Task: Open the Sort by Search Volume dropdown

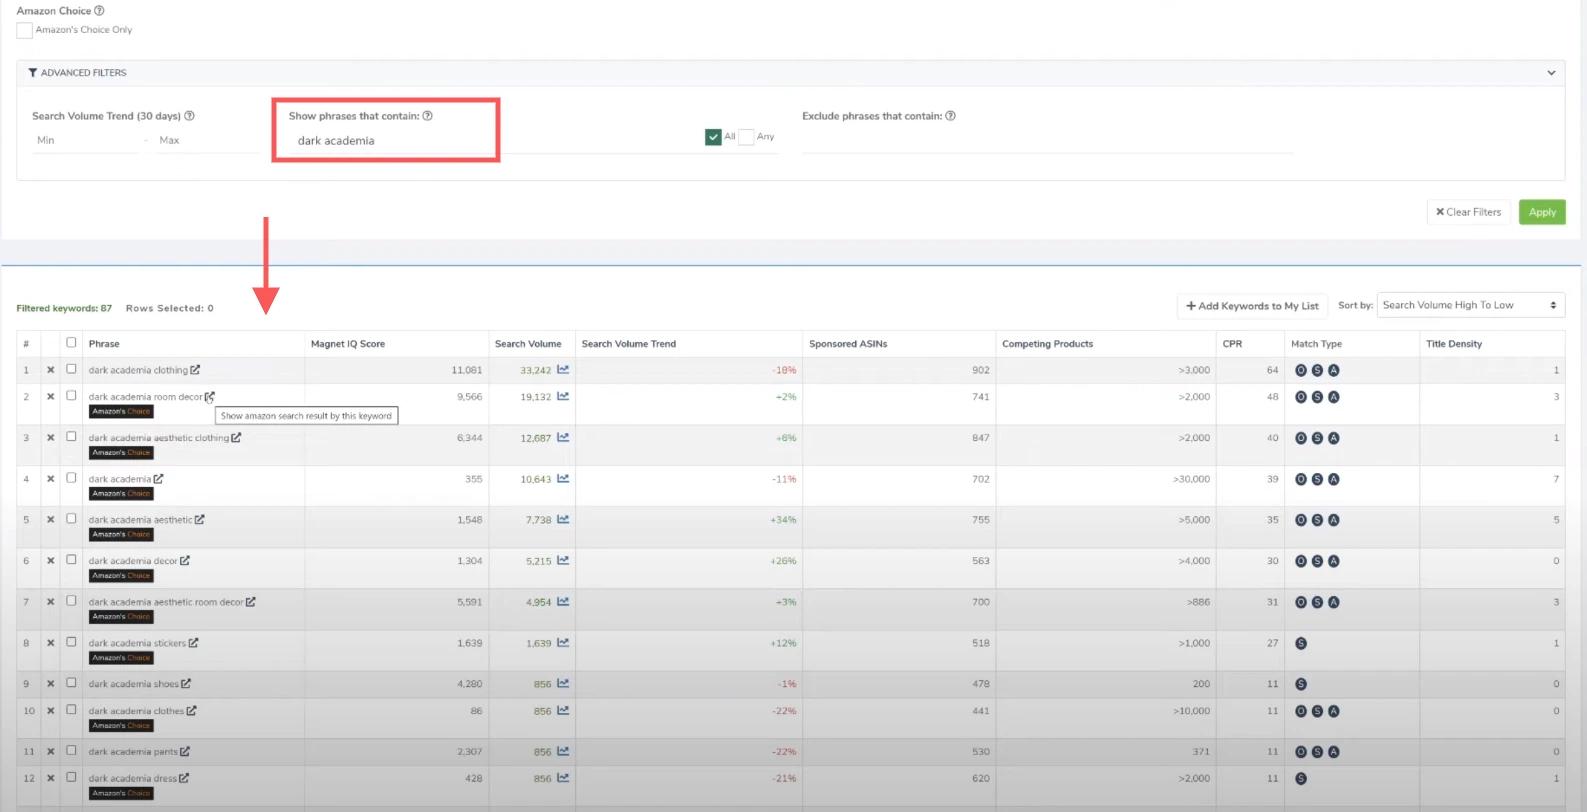Action: 1469,306
